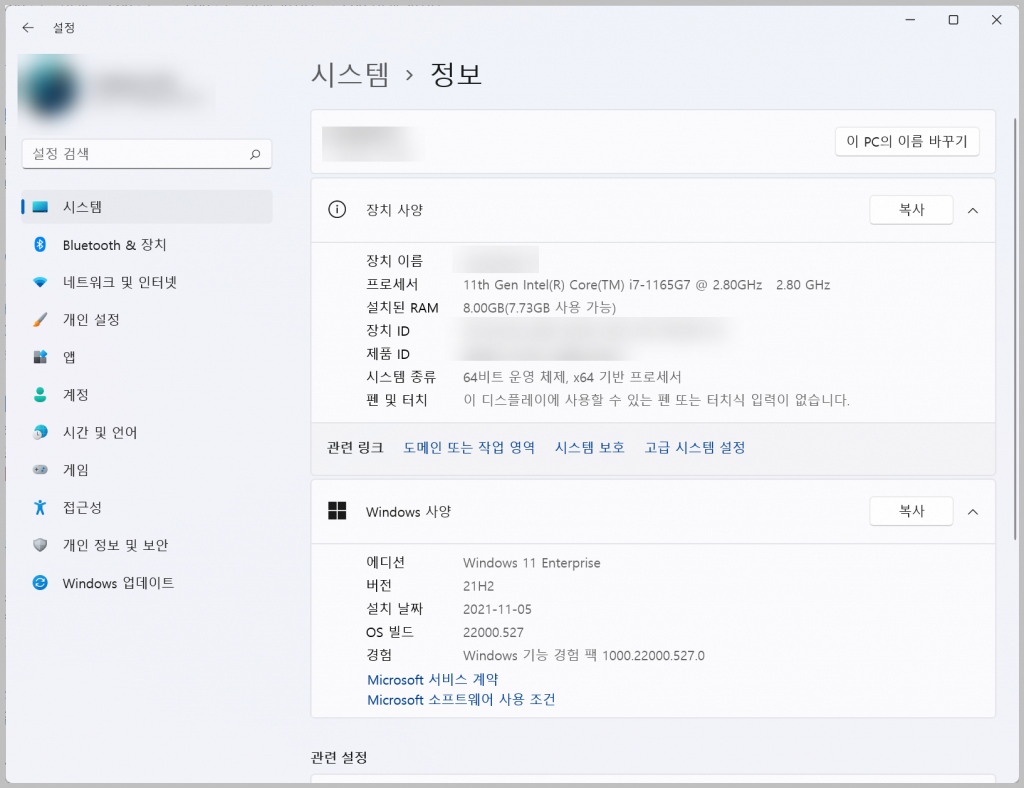Open Bluetooth & 장치 settings

click(147, 245)
